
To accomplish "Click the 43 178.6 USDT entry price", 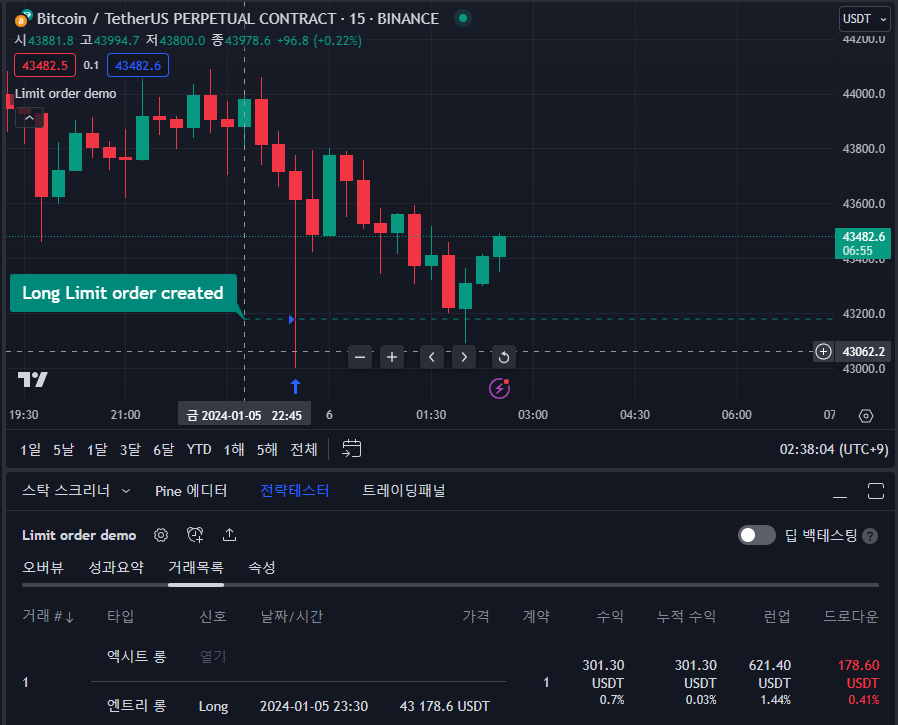I will coord(445,706).
